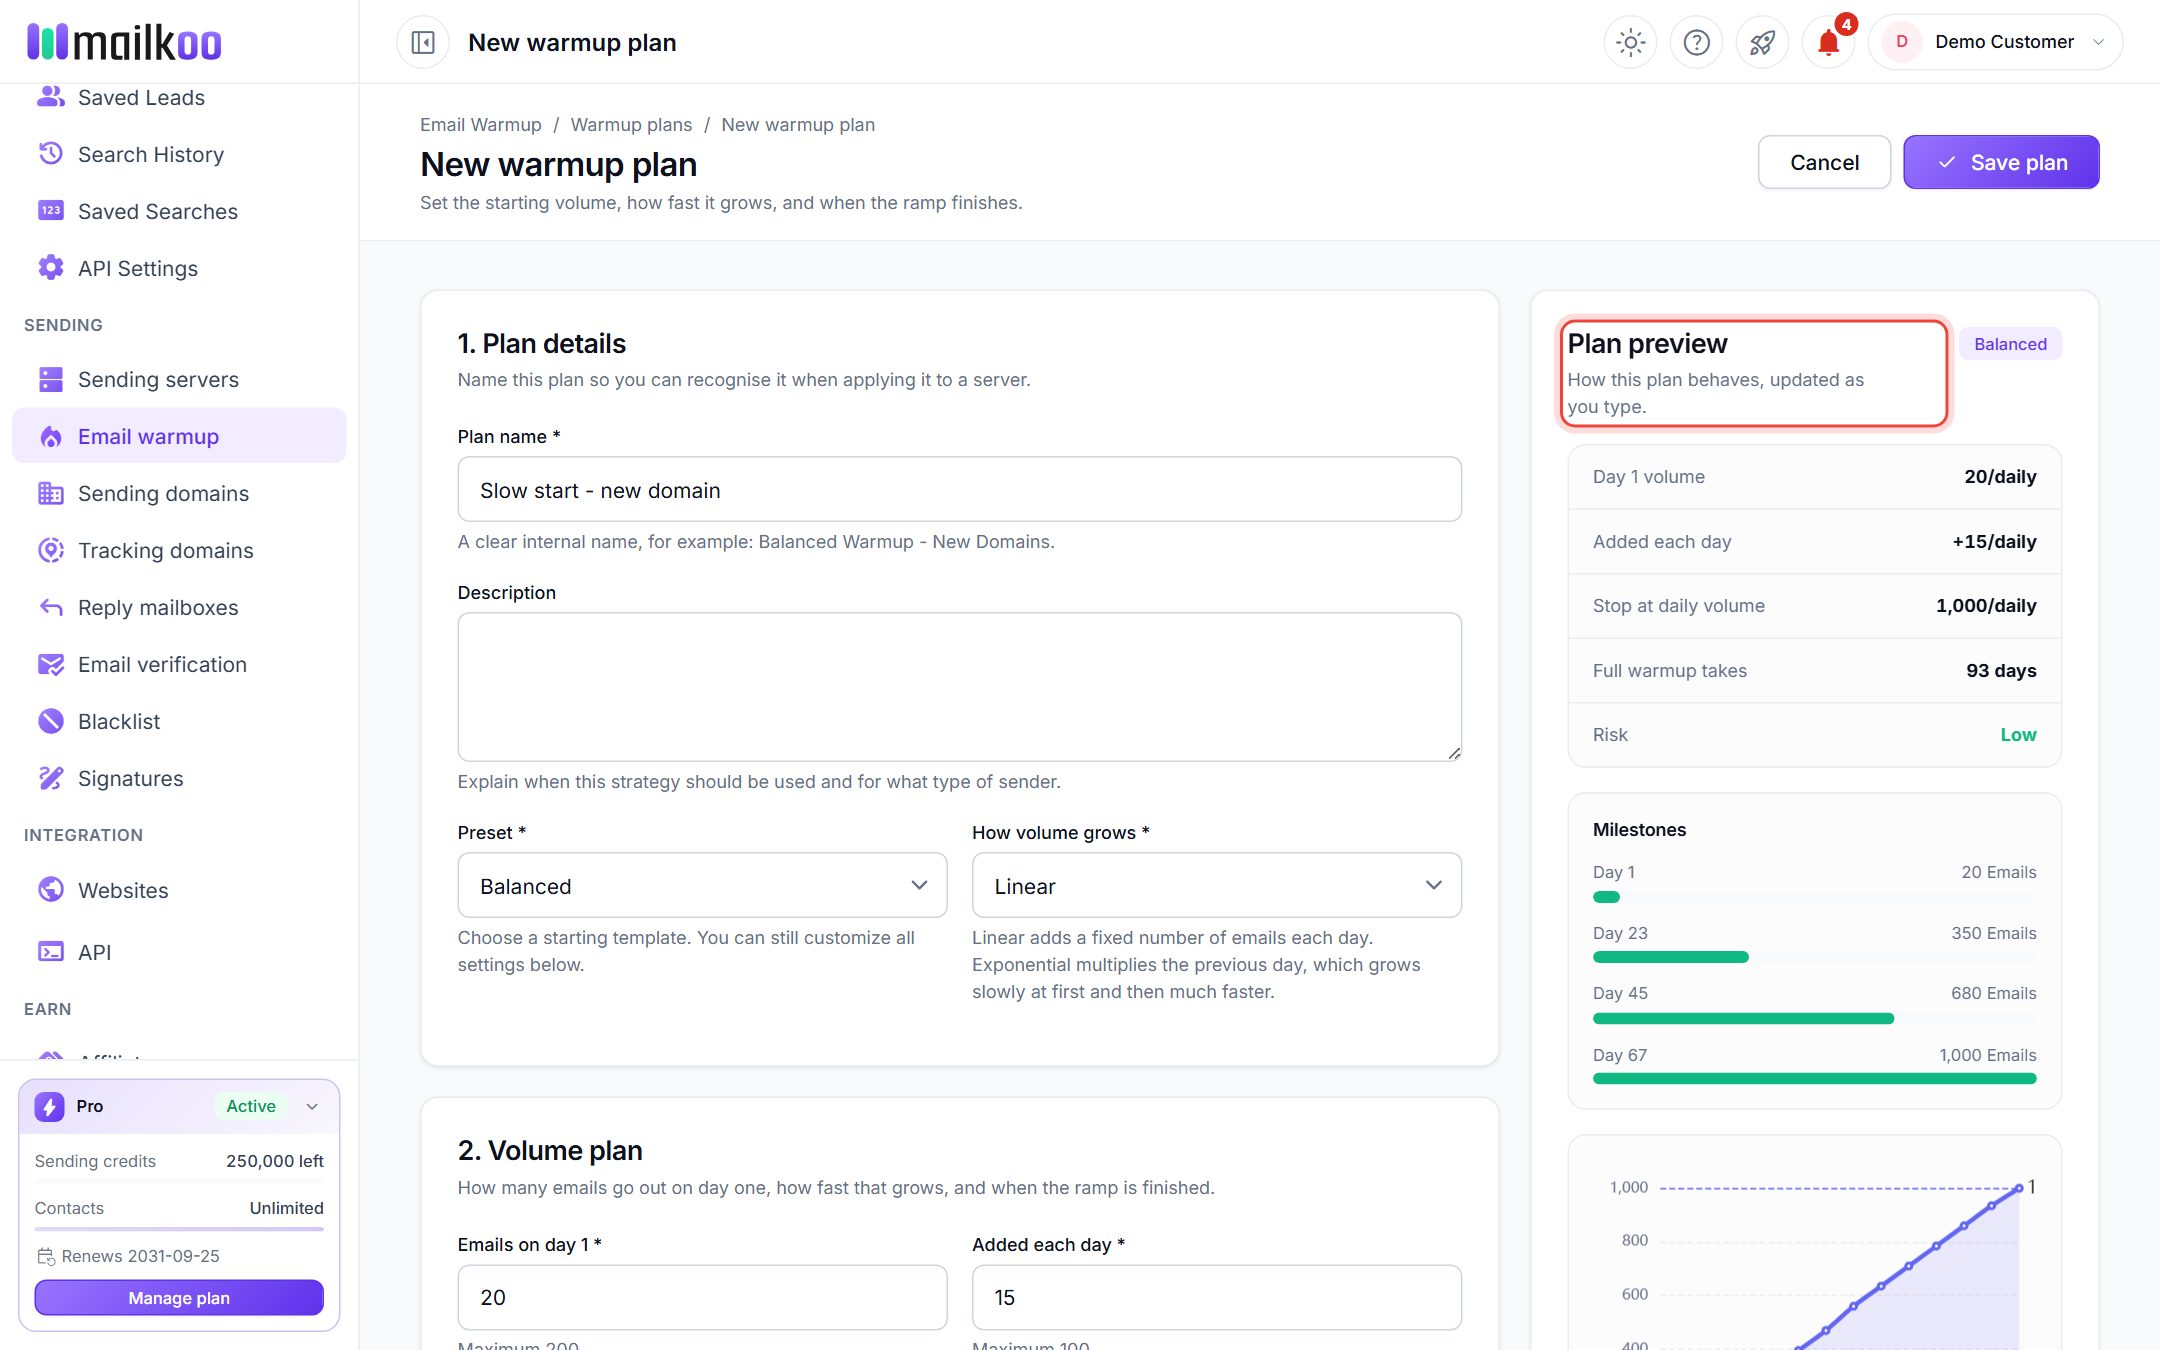The height and width of the screenshot is (1350, 2160).
Task: Open Search History menu item
Action: [x=179, y=154]
